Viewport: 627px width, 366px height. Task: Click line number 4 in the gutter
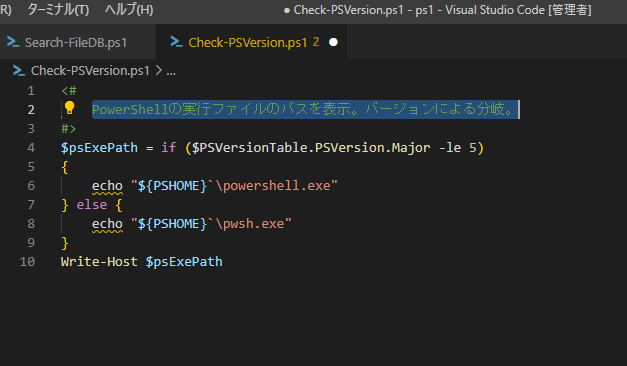coord(31,148)
